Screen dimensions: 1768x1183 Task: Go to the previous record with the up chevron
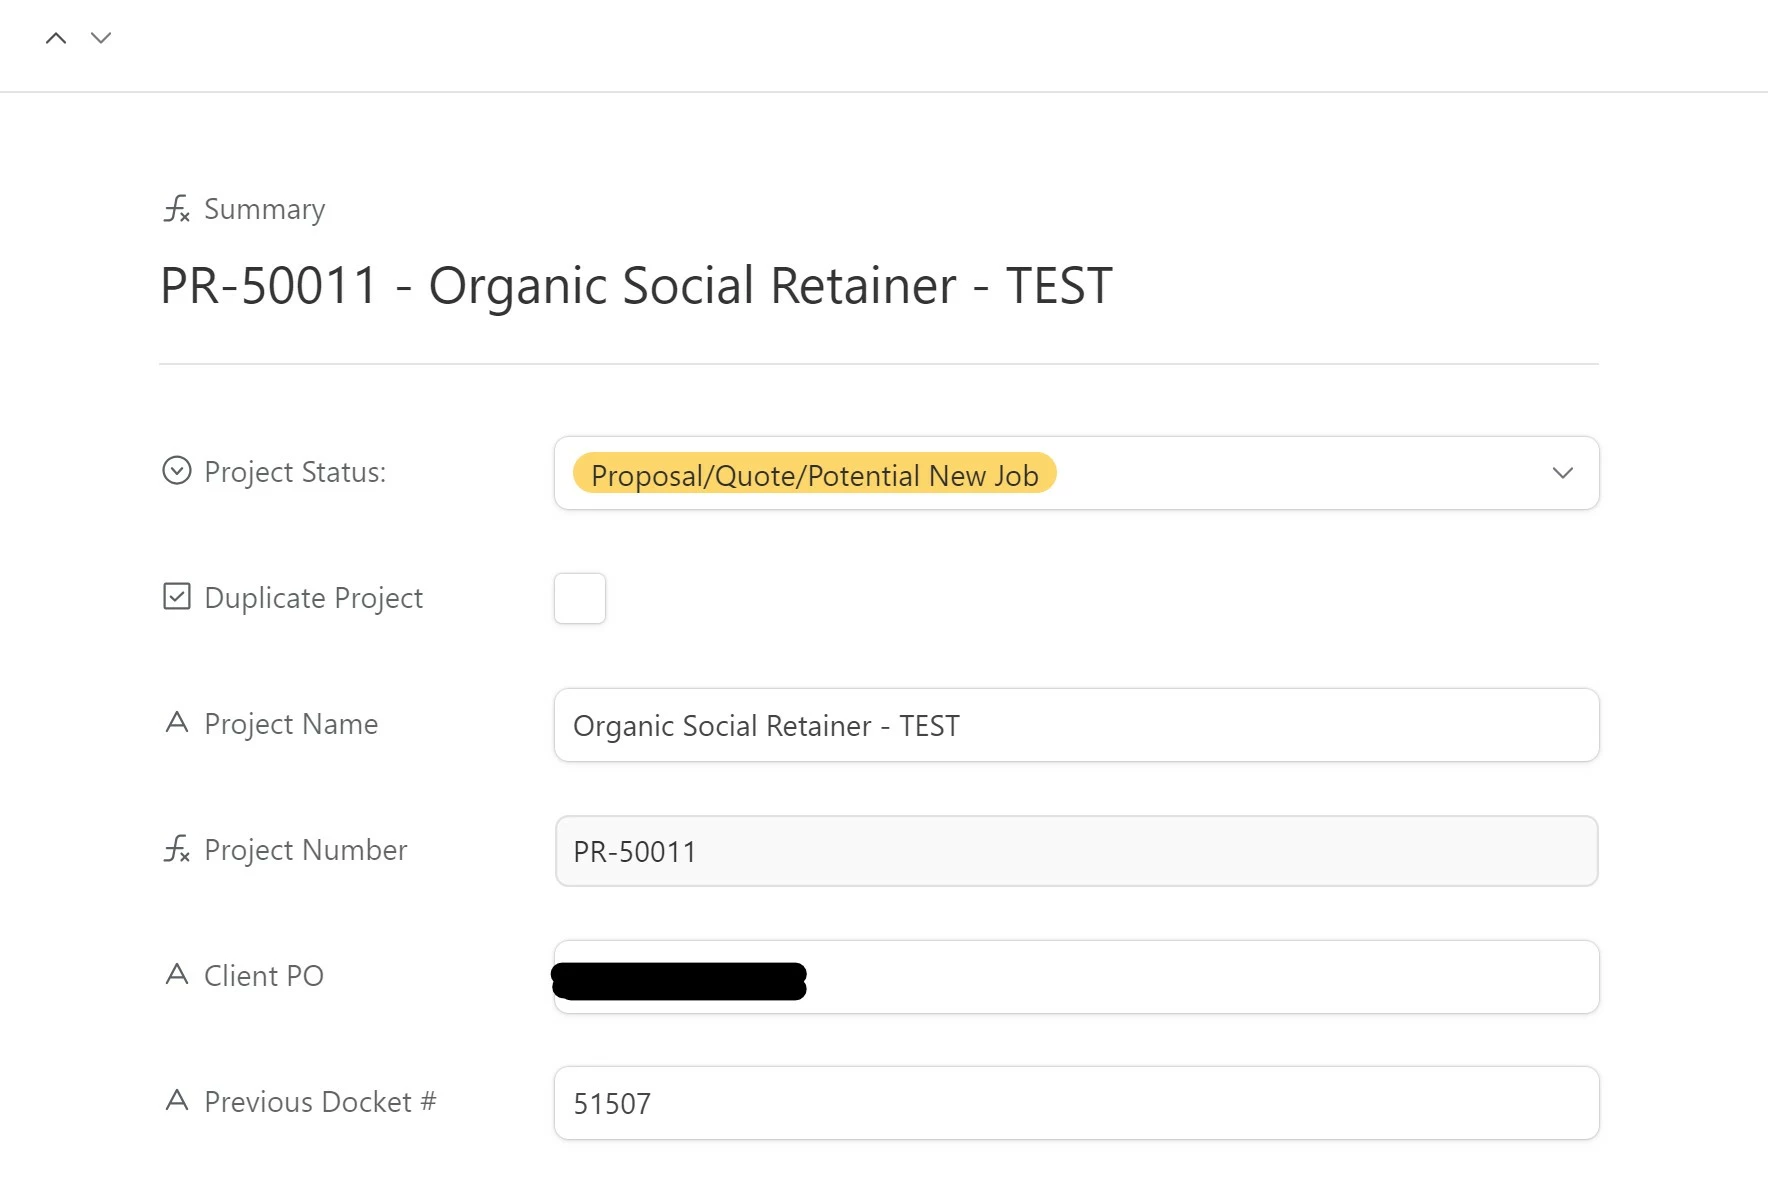[x=56, y=38]
